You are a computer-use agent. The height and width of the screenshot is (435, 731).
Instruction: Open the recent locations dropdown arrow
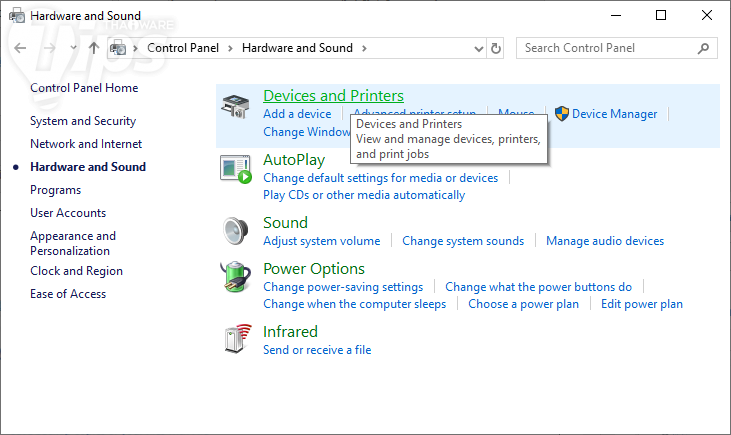(73, 48)
